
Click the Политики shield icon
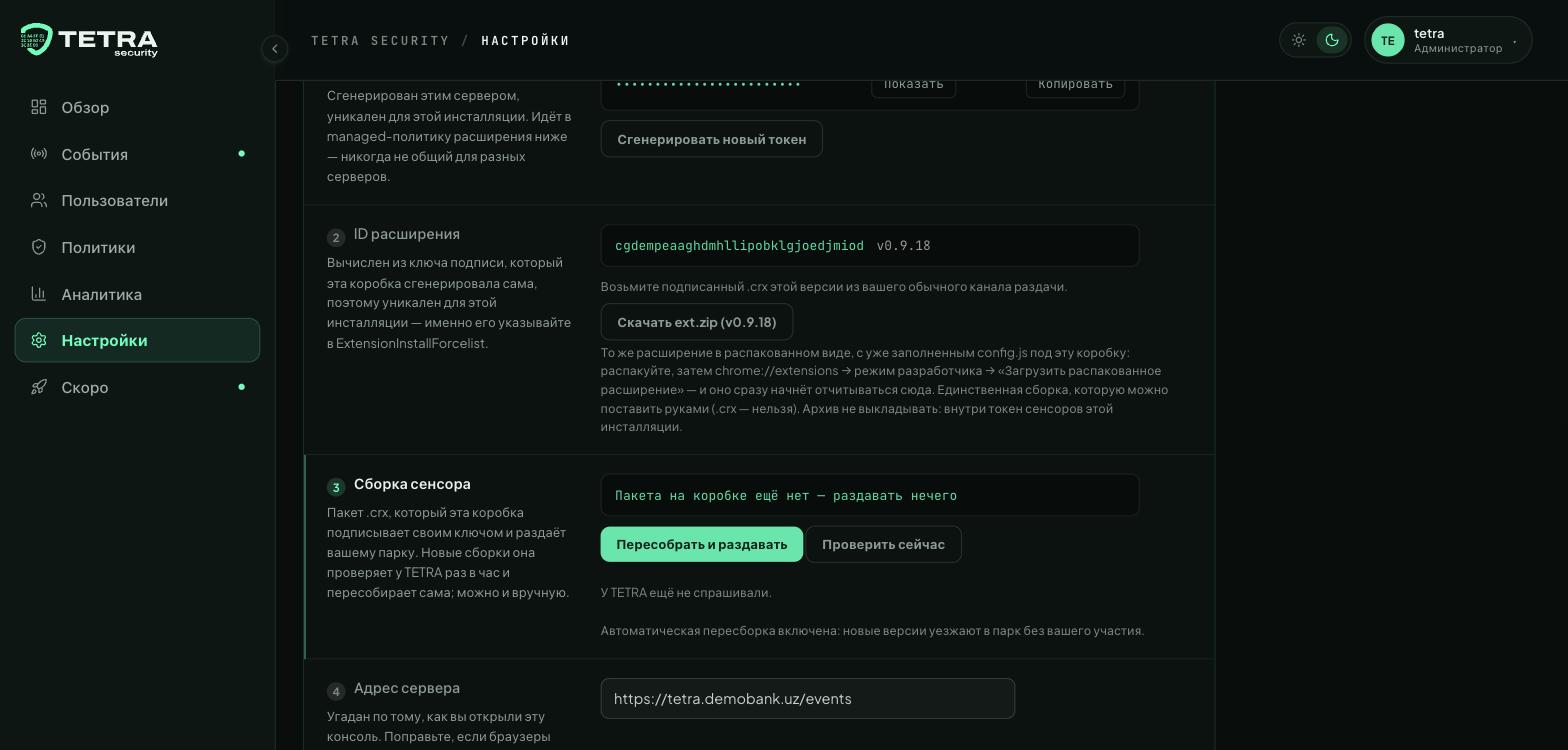tap(39, 247)
